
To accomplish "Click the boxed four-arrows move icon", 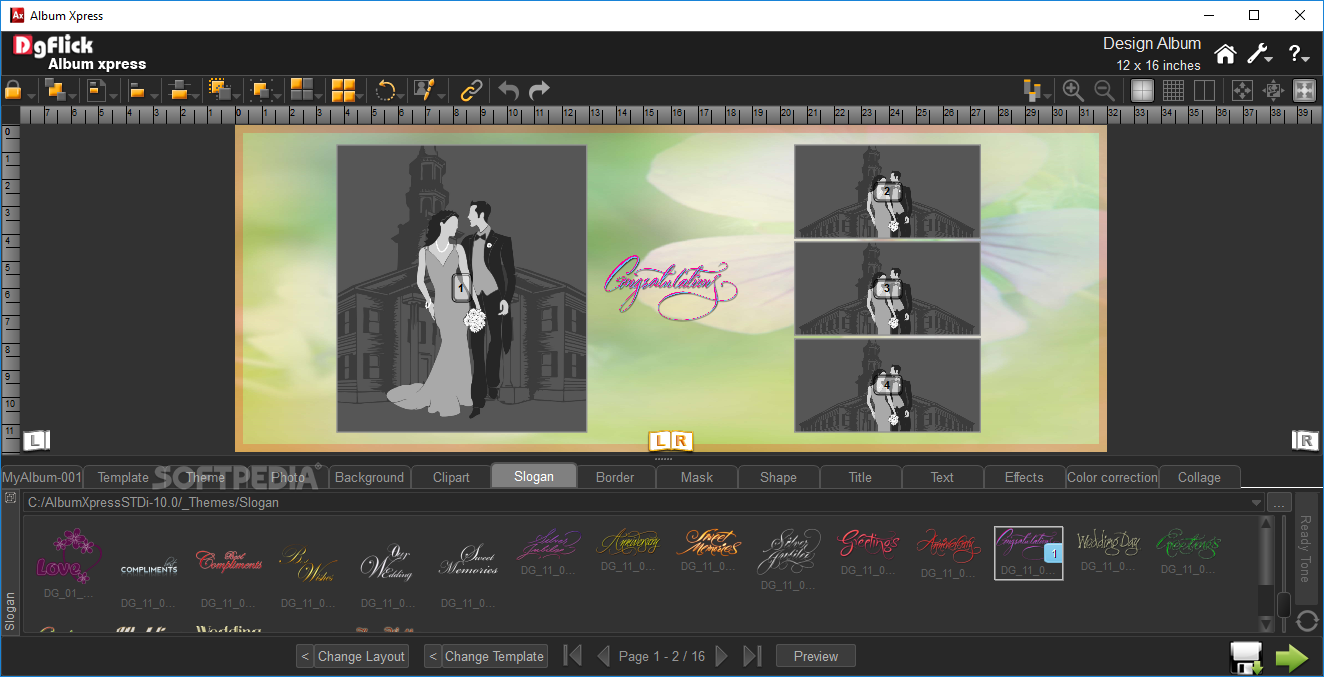I will pyautogui.click(x=1242, y=90).
